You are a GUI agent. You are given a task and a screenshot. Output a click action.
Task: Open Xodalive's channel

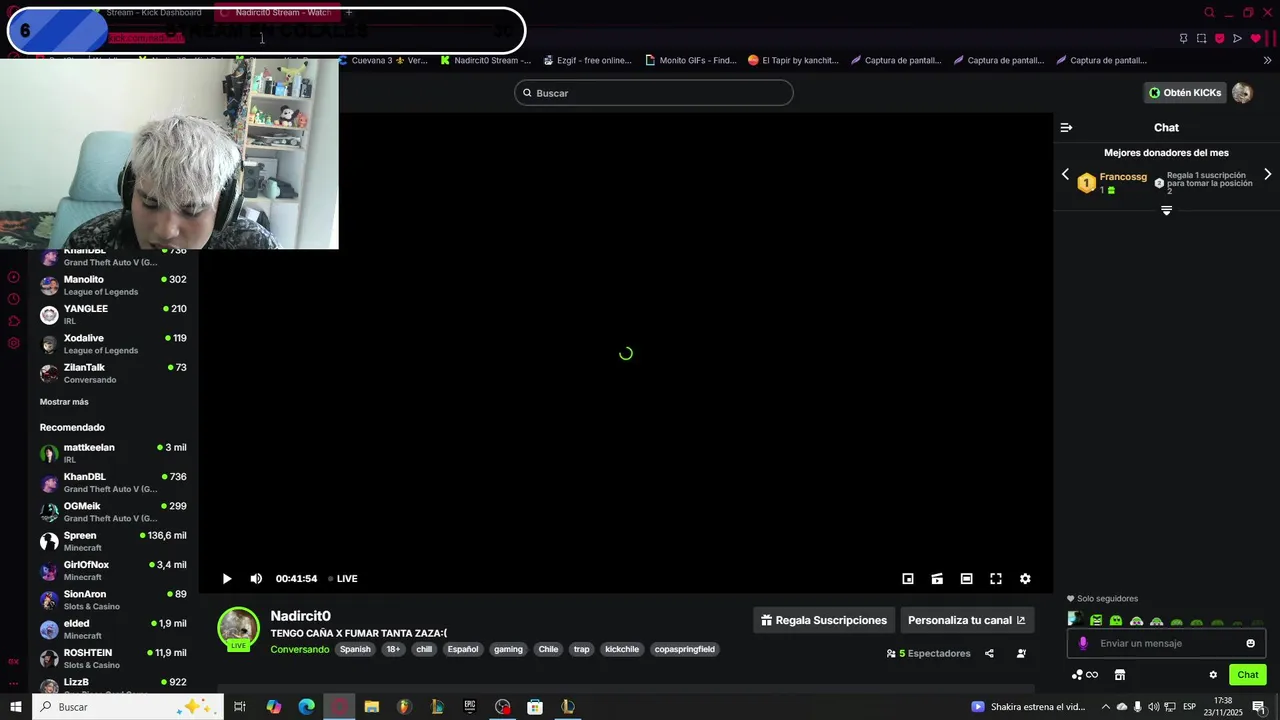[x=113, y=344]
